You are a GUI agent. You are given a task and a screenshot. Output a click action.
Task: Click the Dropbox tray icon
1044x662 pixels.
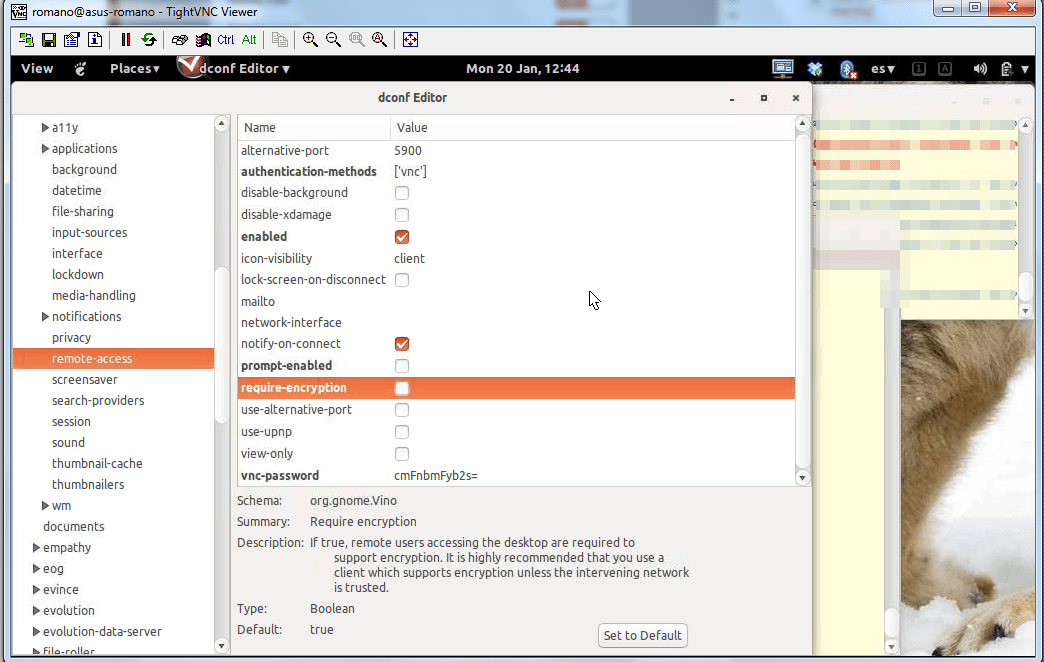[815, 68]
